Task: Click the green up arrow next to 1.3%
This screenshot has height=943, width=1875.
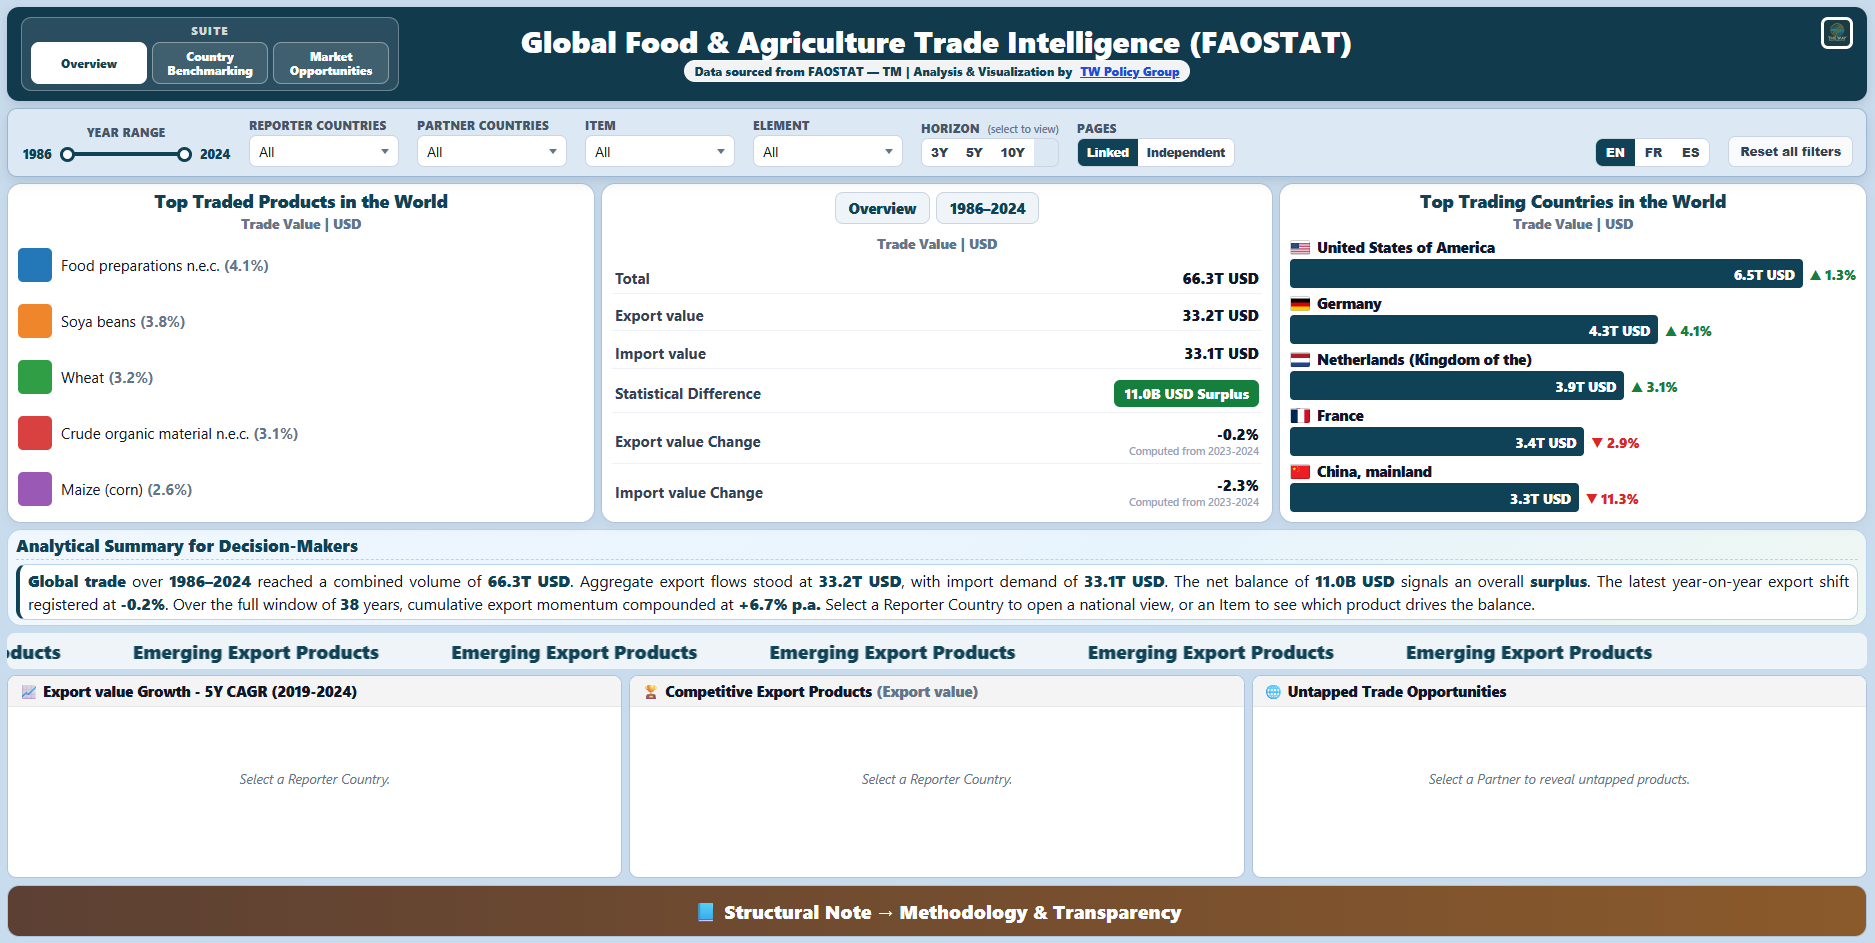Action: click(1815, 275)
